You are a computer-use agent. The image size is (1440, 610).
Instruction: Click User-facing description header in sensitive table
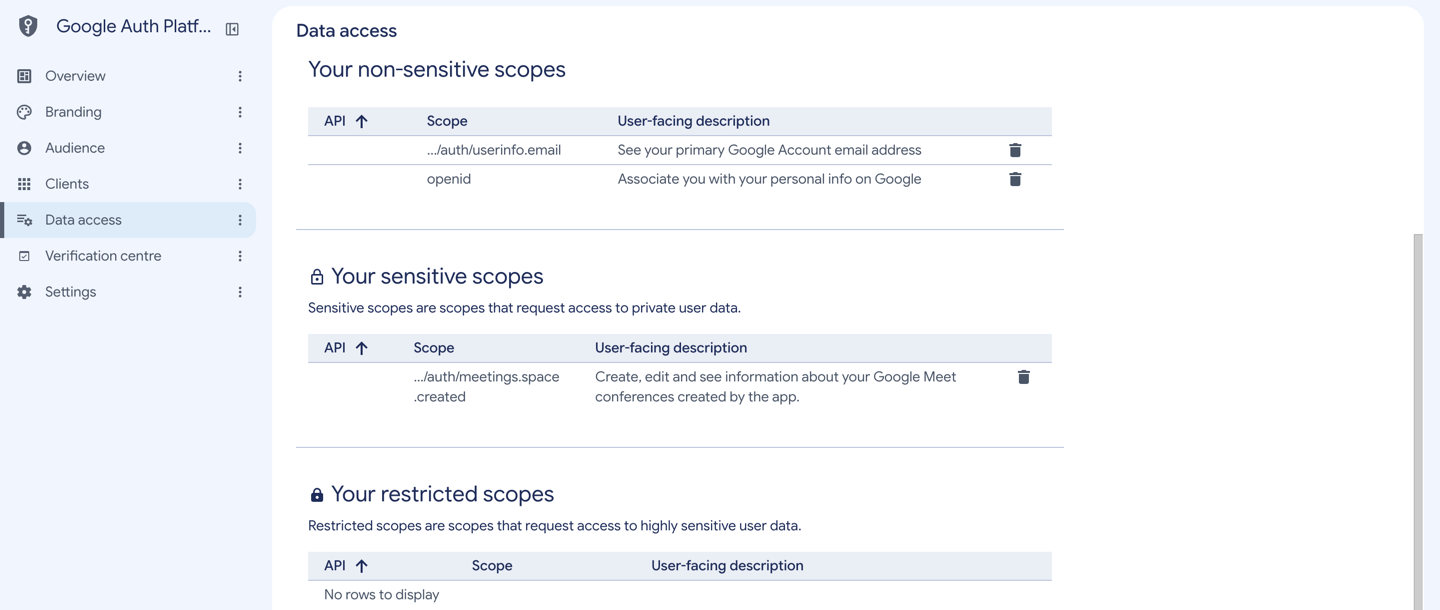pyautogui.click(x=671, y=348)
